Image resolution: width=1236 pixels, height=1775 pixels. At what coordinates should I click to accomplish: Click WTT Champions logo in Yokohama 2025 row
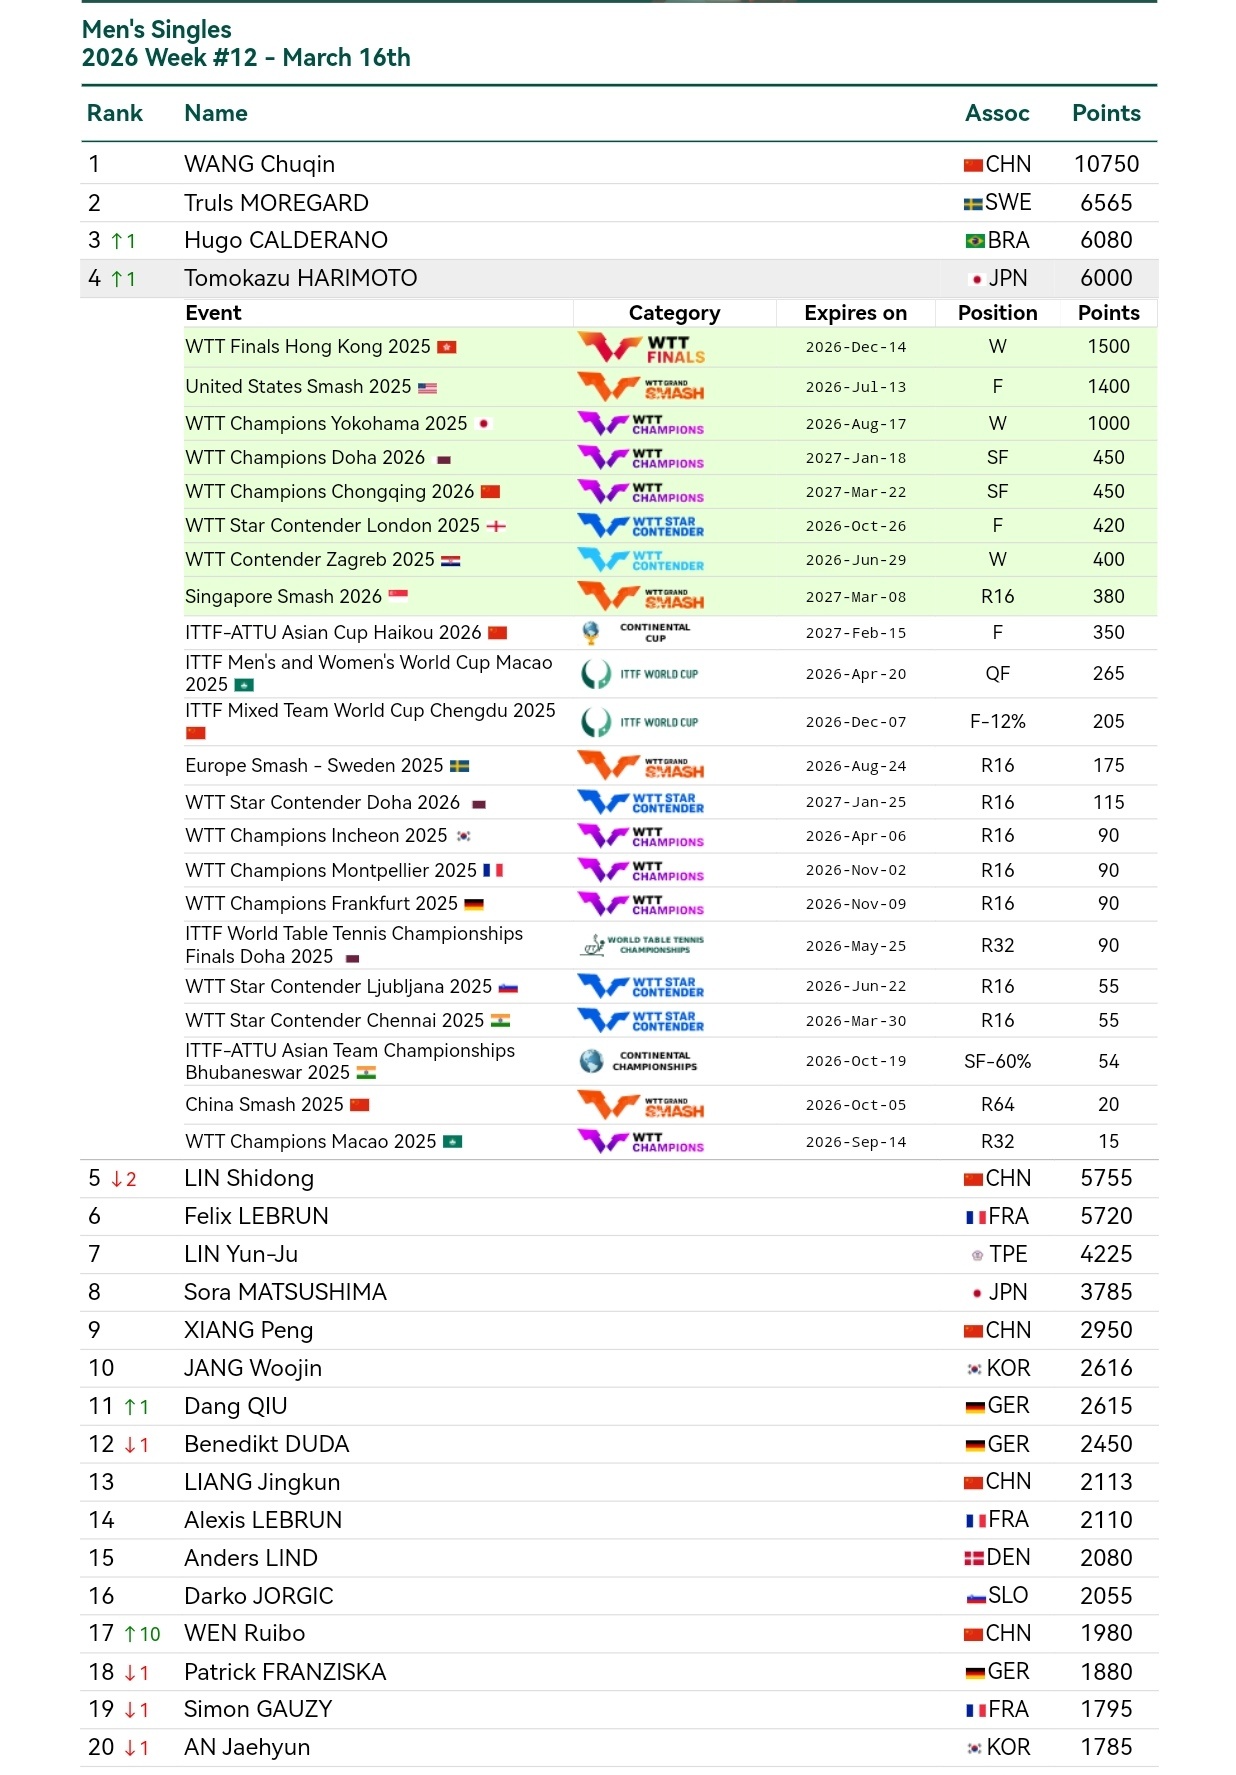[x=641, y=424]
